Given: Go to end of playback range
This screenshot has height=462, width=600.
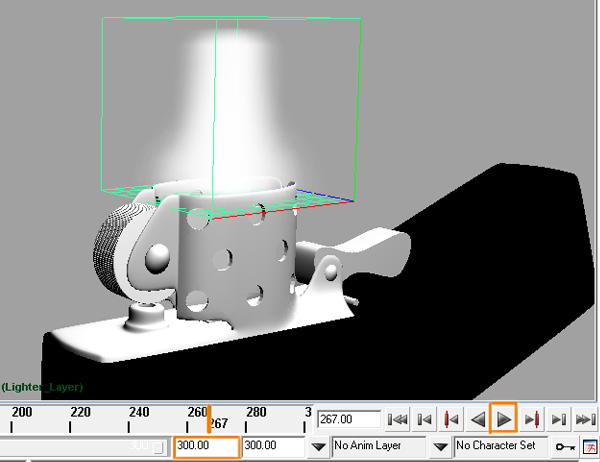Looking at the screenshot, I should (x=585, y=420).
